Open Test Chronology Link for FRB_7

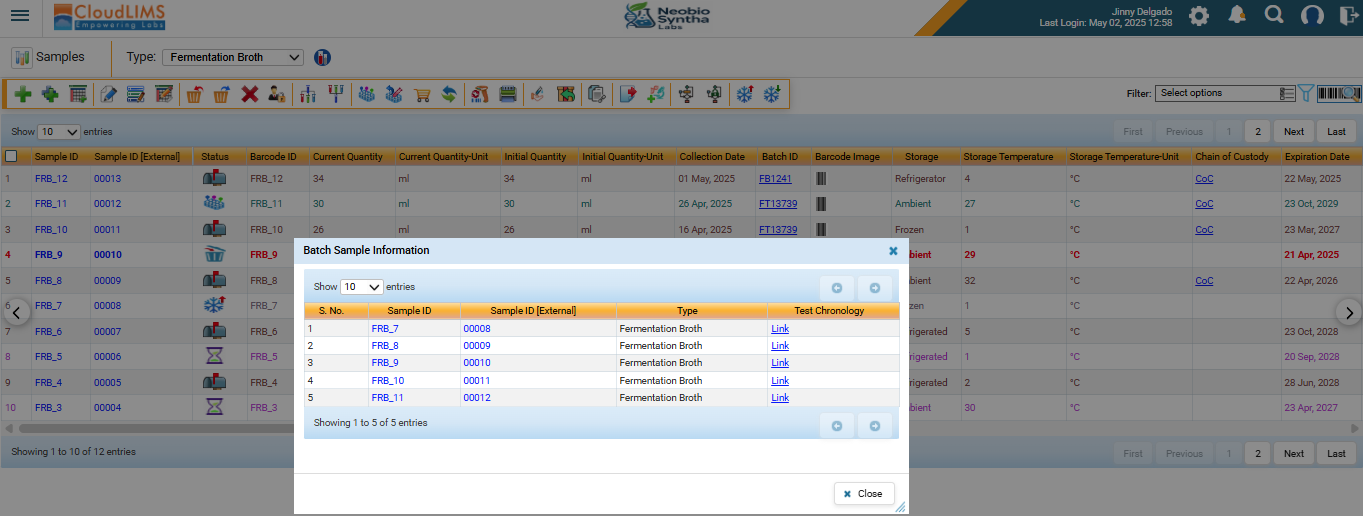[x=780, y=329]
